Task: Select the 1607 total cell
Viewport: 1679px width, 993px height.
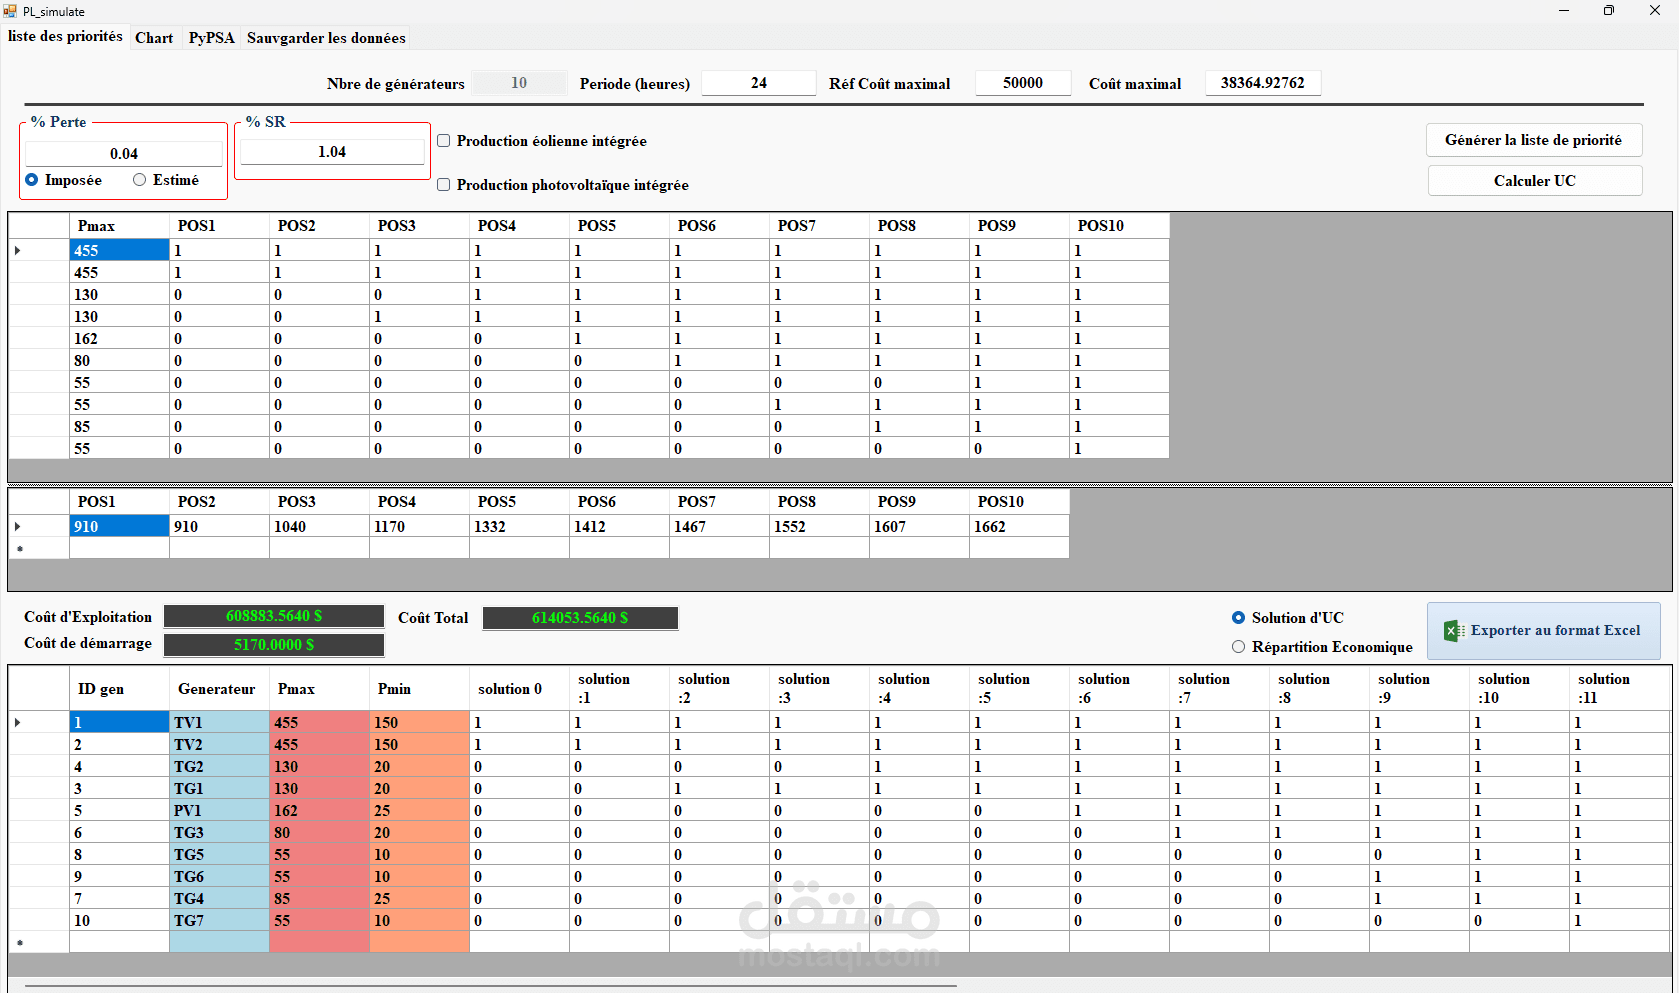Action: (x=919, y=527)
